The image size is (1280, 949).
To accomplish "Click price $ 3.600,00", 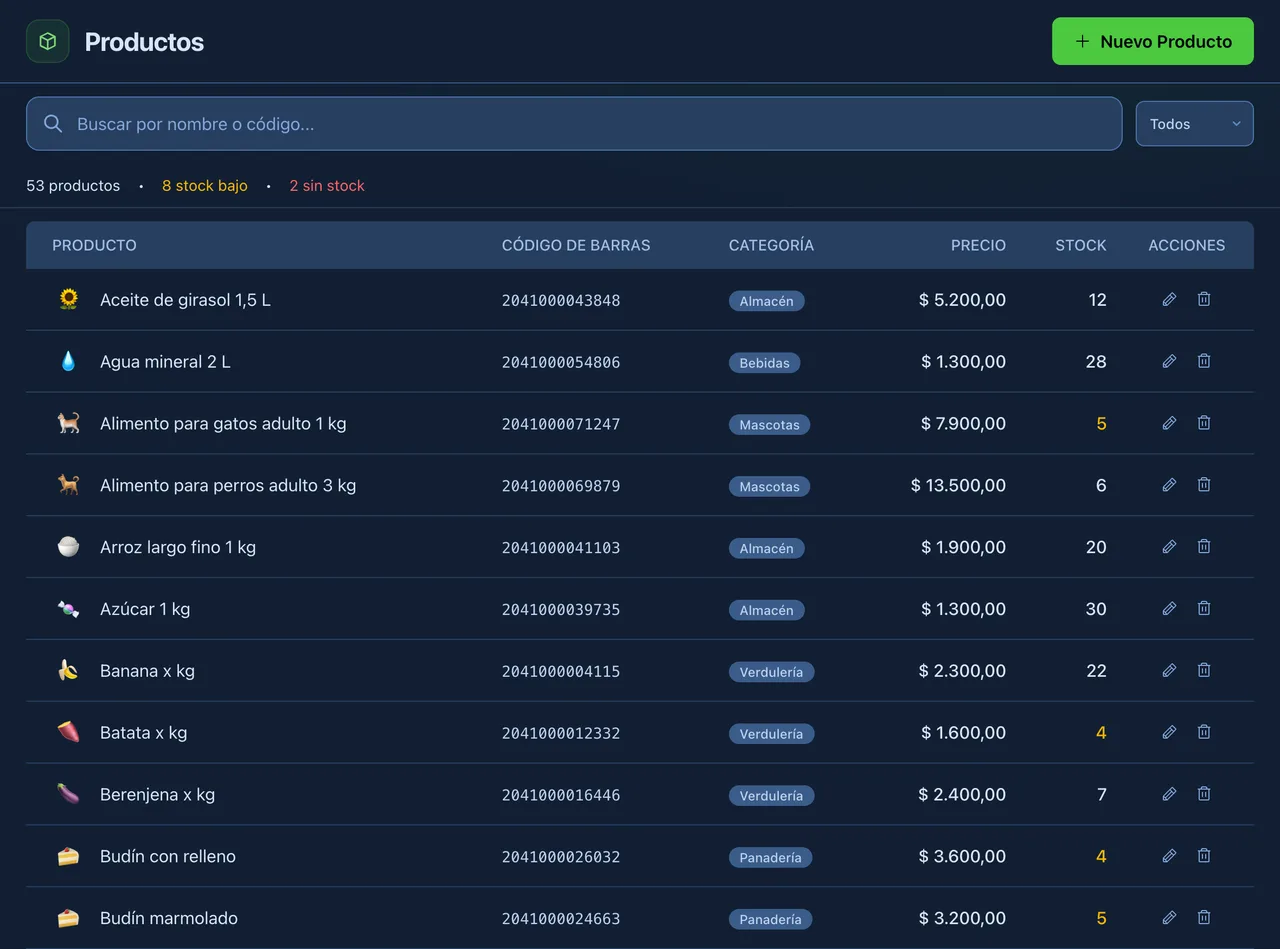I will tap(962, 856).
